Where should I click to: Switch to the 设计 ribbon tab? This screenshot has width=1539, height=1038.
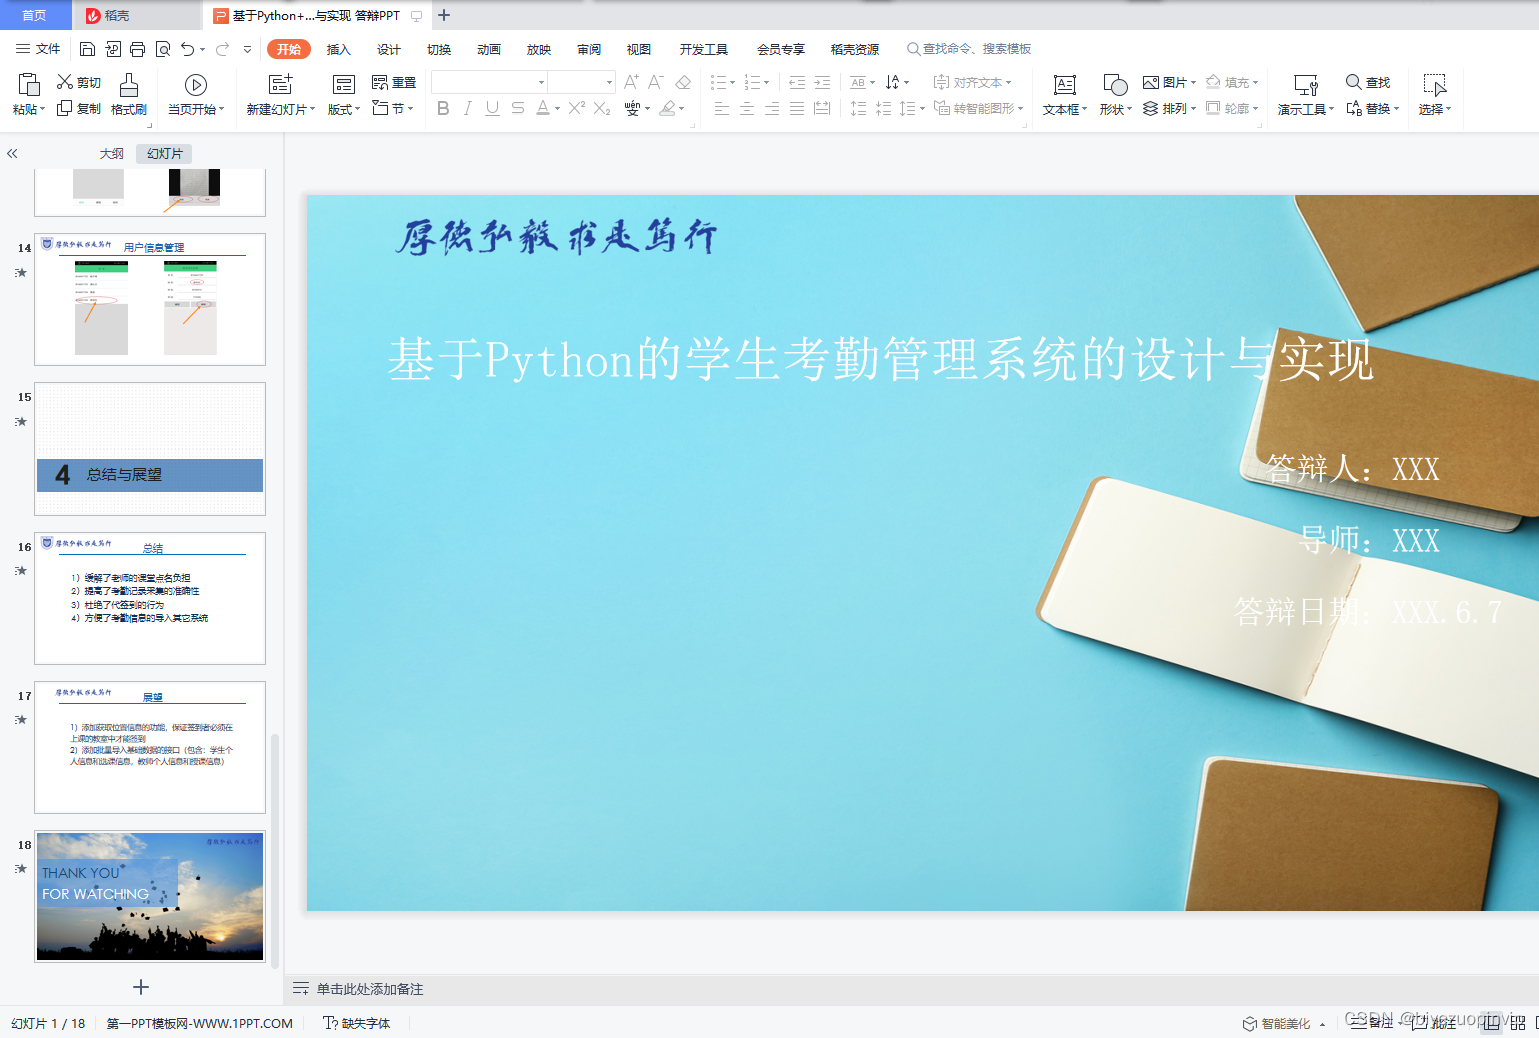[388, 48]
